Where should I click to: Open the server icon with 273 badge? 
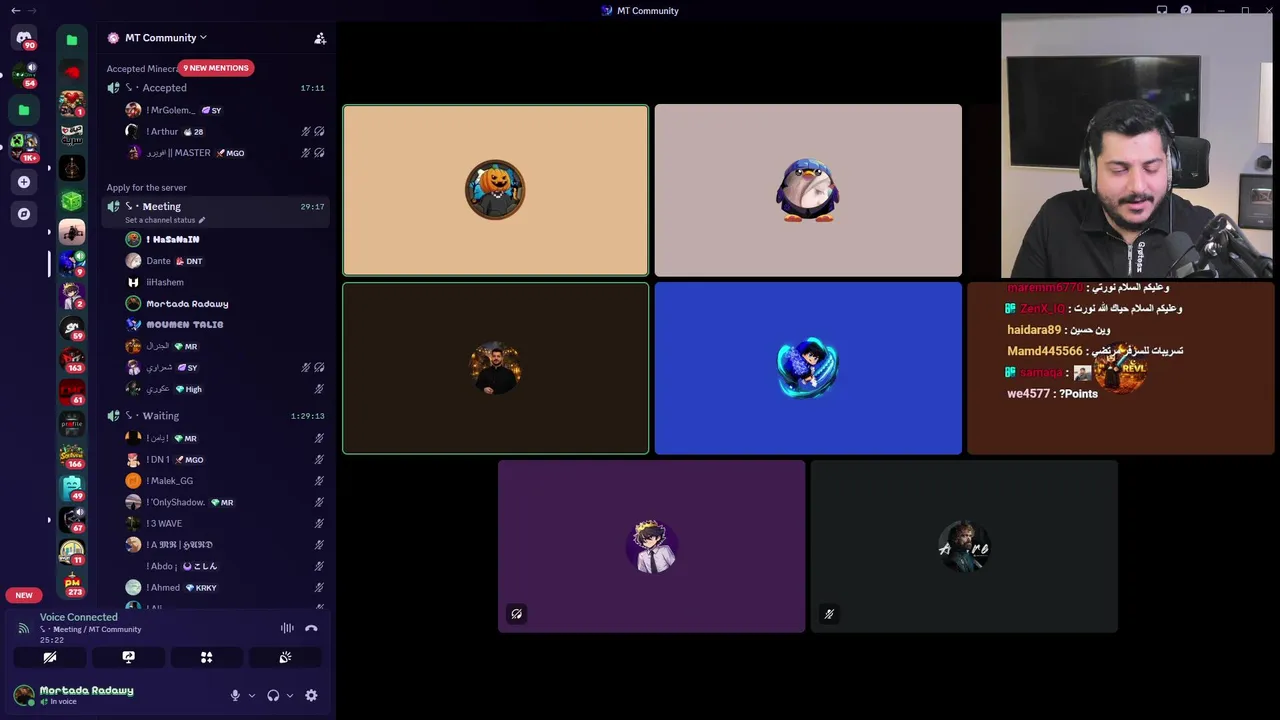point(72,584)
